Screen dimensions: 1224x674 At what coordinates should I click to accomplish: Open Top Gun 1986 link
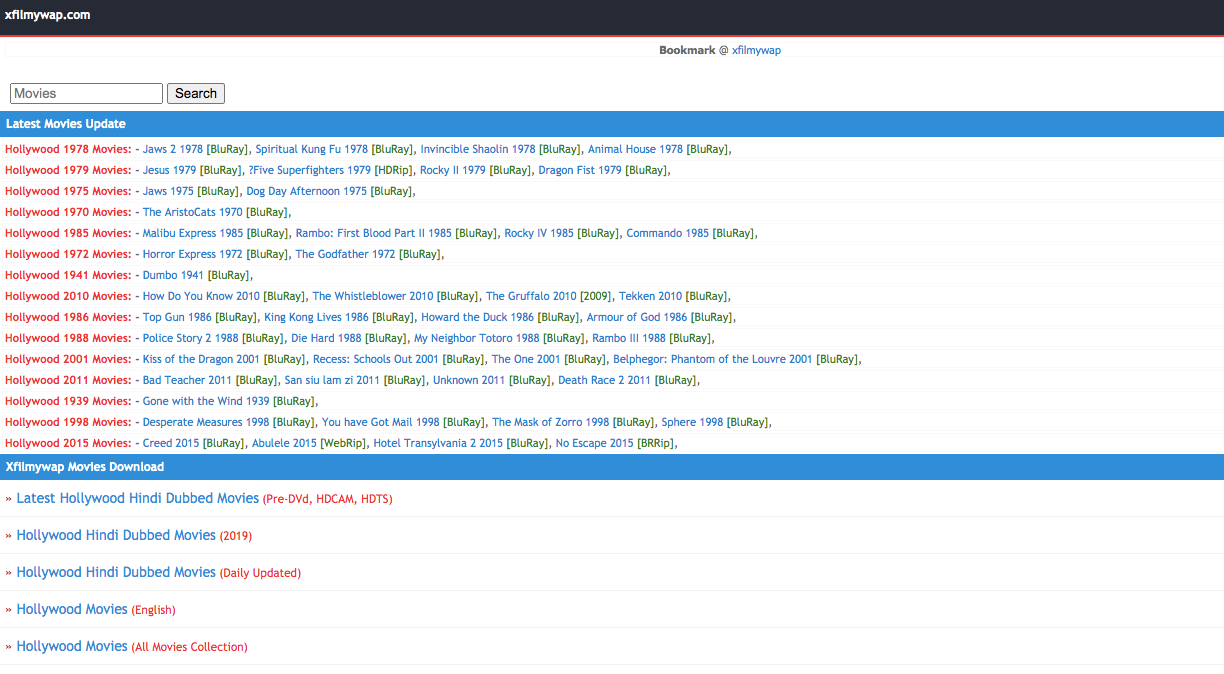(x=177, y=317)
